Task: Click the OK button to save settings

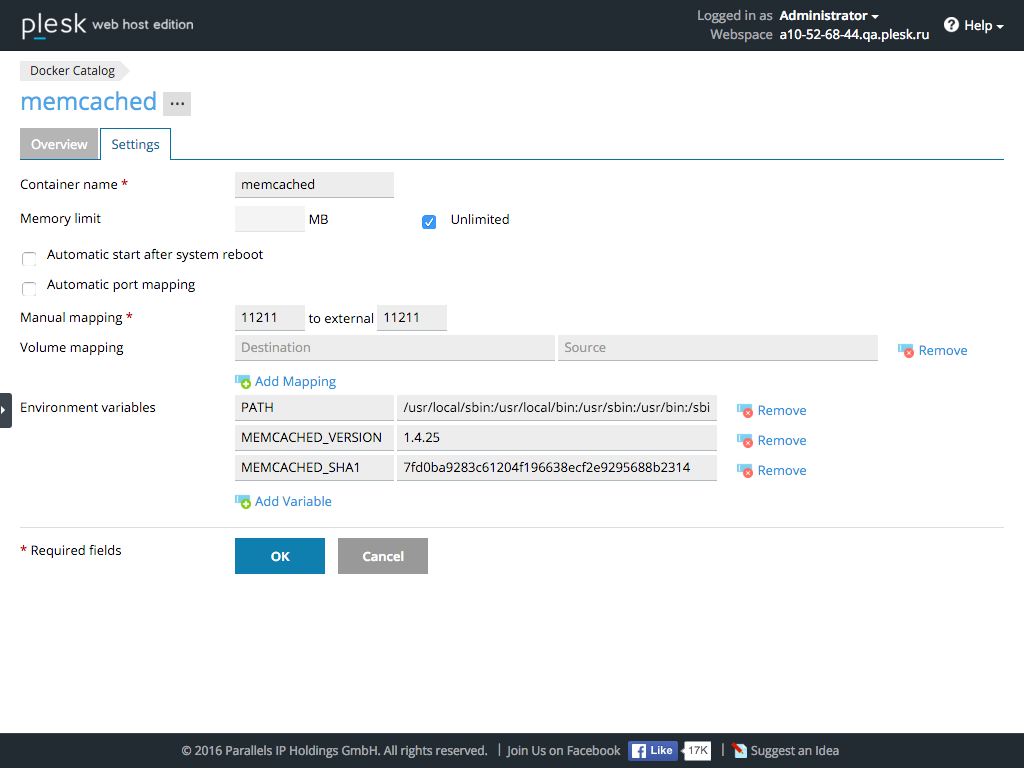Action: click(x=279, y=555)
